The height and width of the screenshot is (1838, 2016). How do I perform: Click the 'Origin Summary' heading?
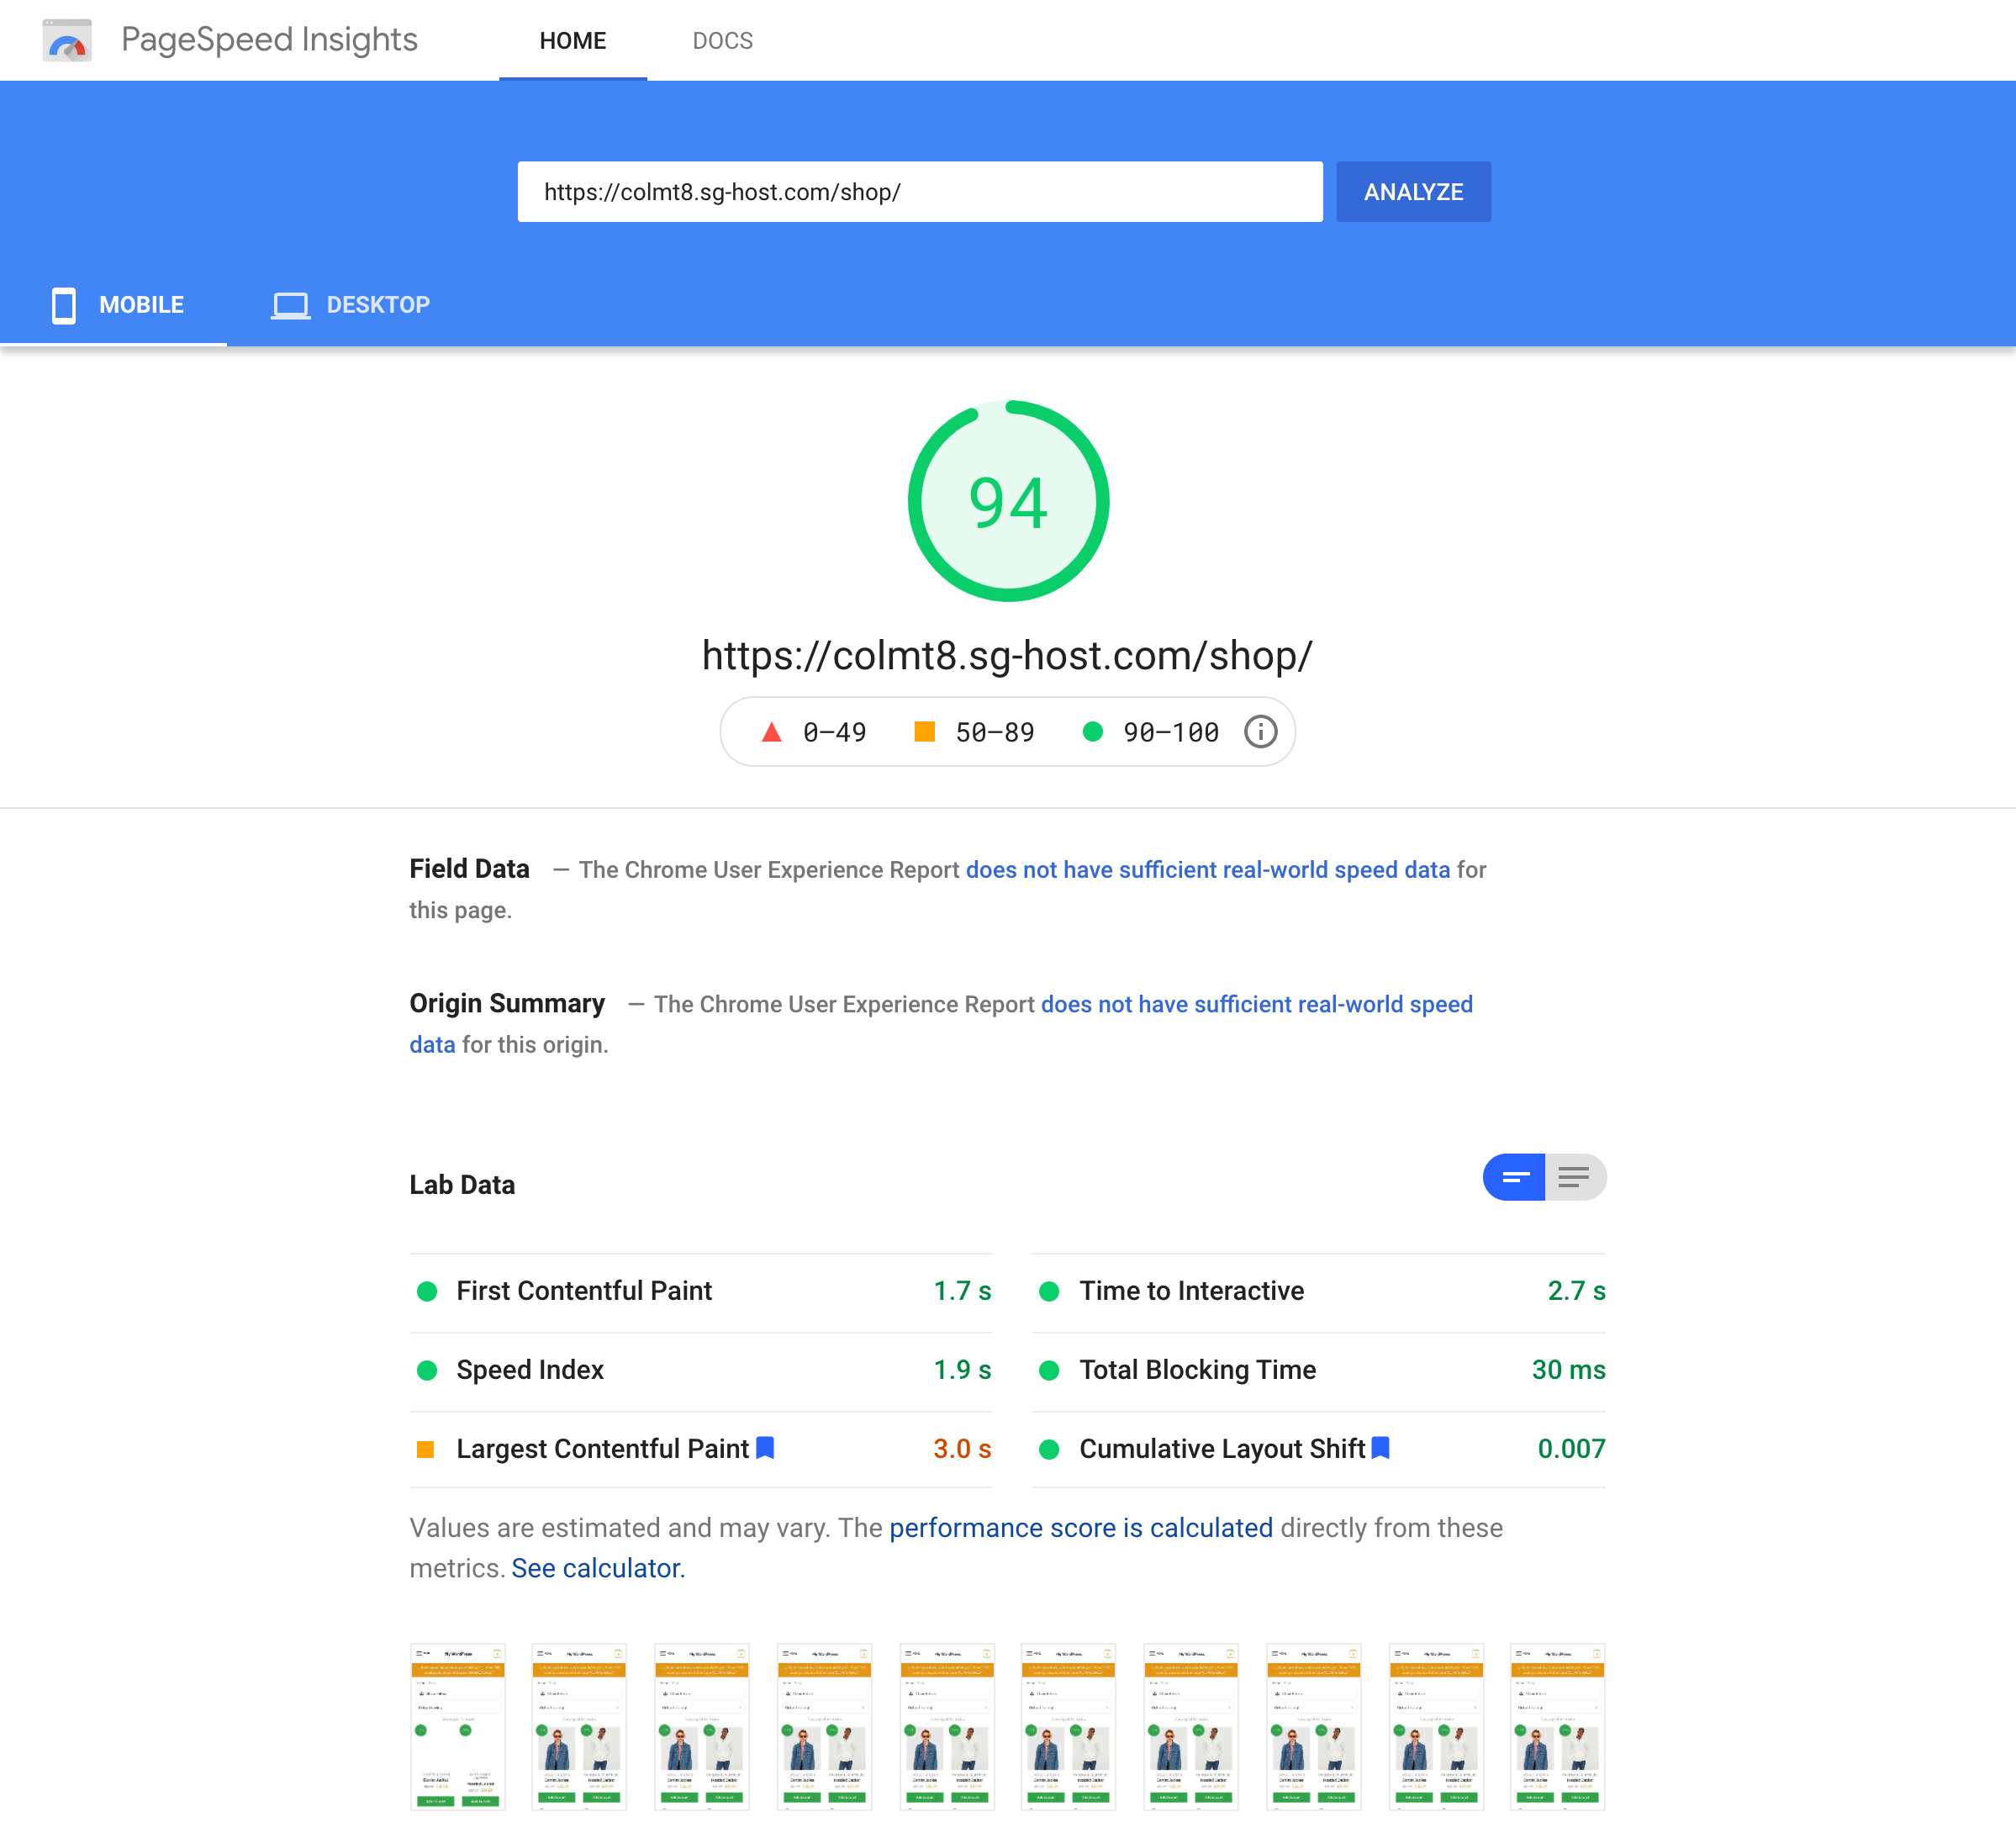coord(507,1003)
